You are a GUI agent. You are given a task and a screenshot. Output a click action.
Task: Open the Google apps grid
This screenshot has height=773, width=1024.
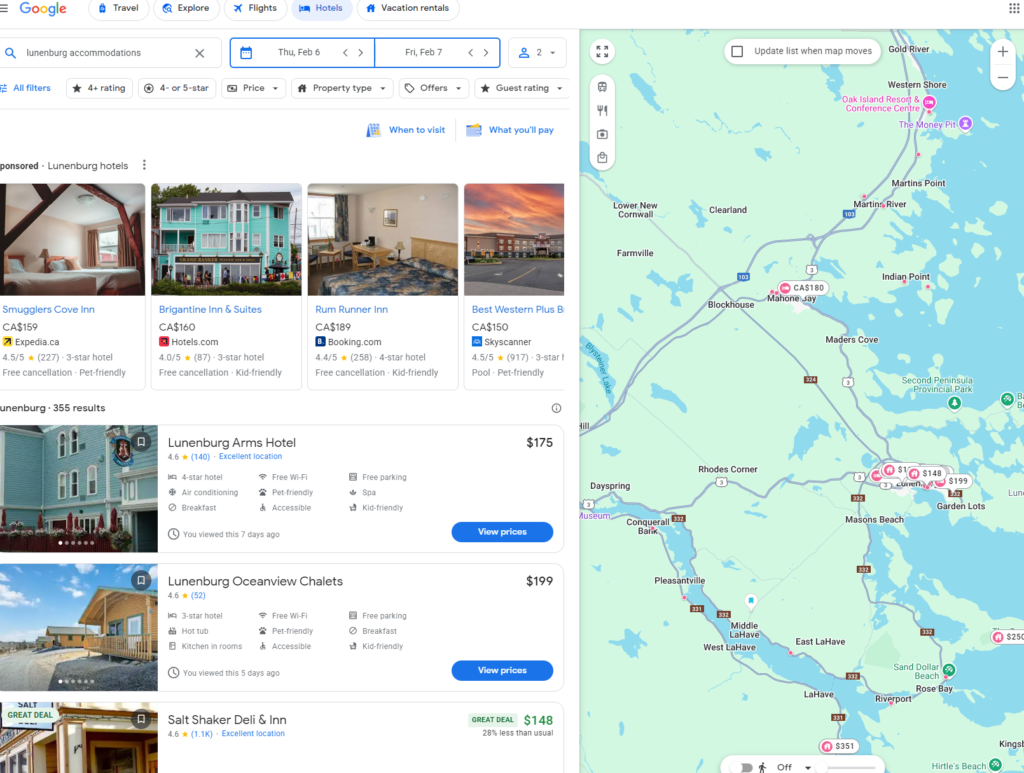[x=1014, y=8]
